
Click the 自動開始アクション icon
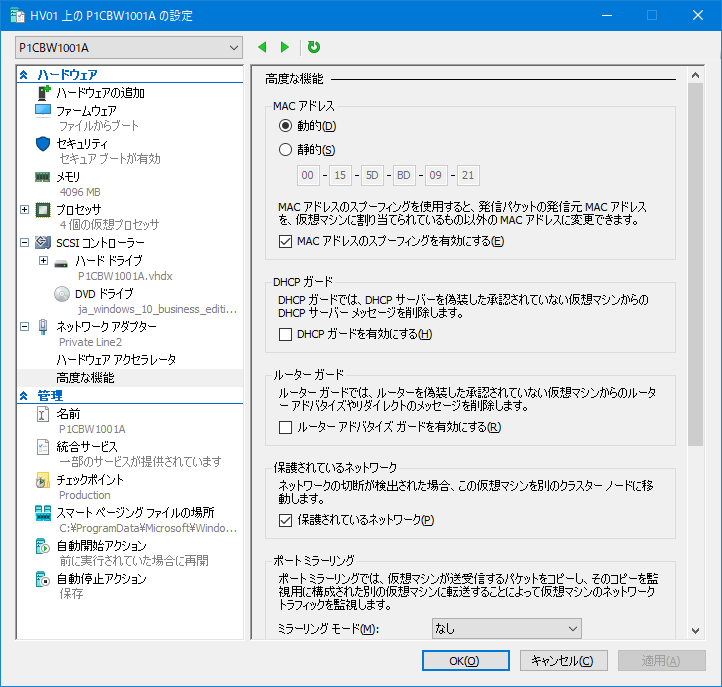point(43,546)
